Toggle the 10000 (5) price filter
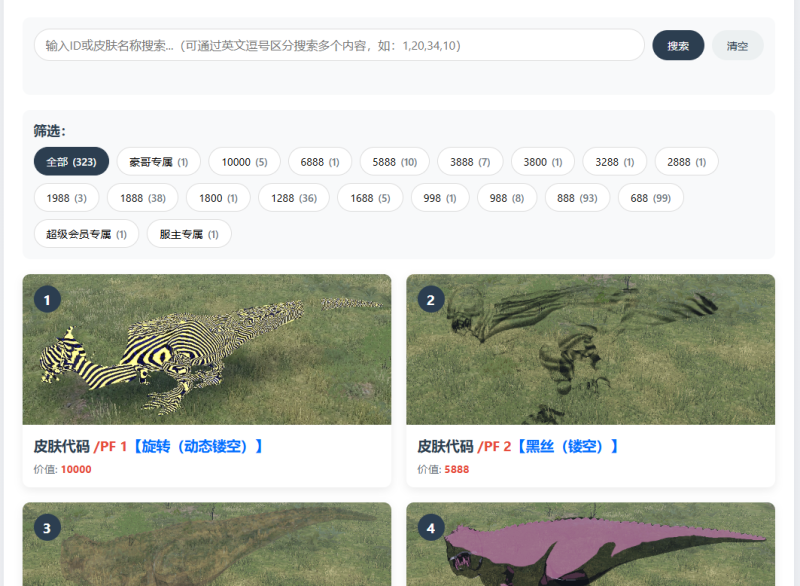This screenshot has width=800, height=586. 244,161
